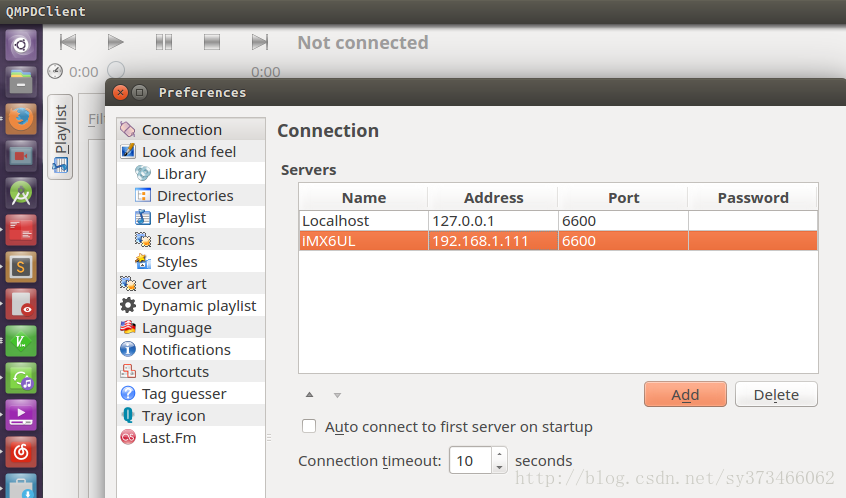846x498 pixels.
Task: Open the Tag guesser preferences page
Action: click(x=191, y=394)
